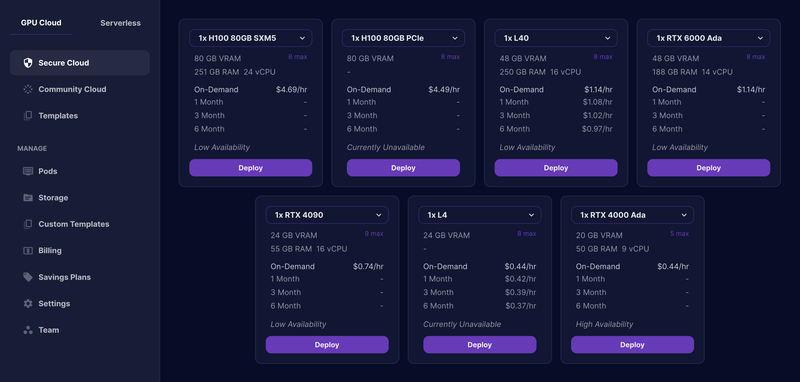Viewport: 800px width, 382px height.
Task: Click the Savings Plans tag icon
Action: pyautogui.click(x=28, y=277)
